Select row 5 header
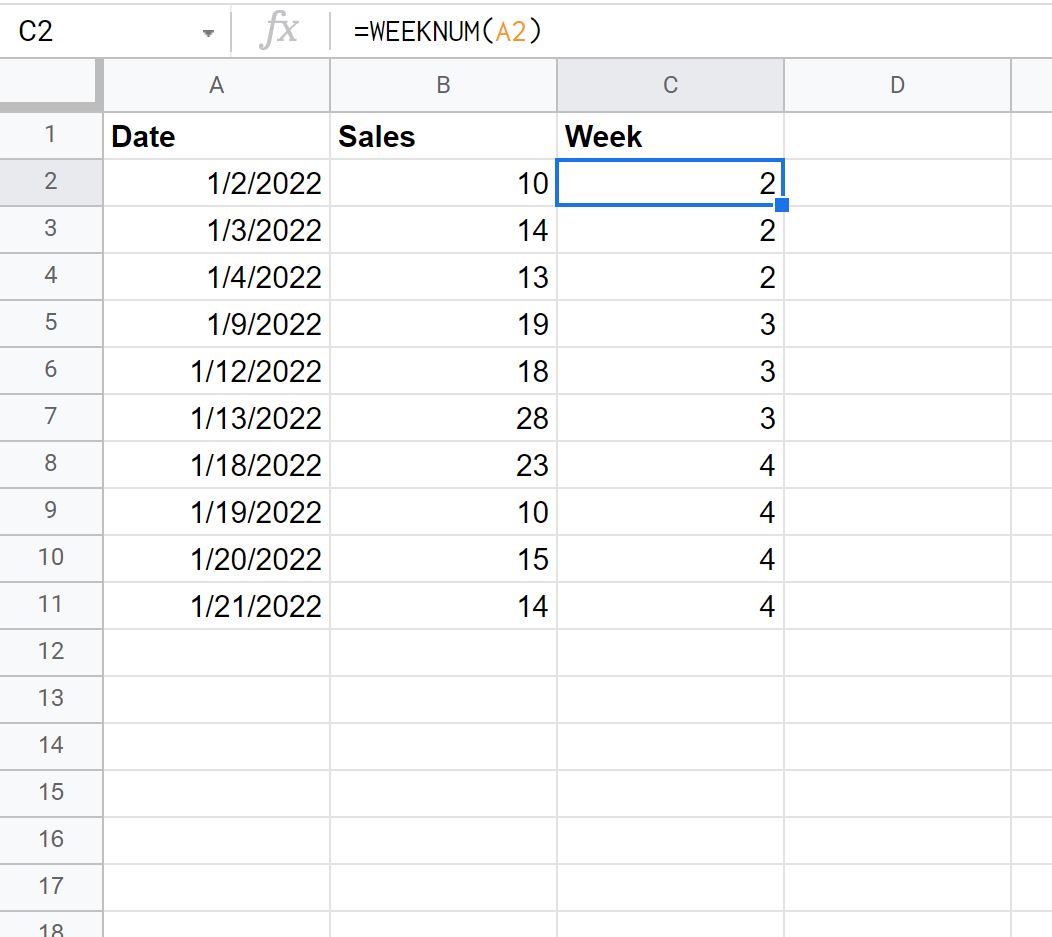This screenshot has height=937, width=1052. [x=51, y=323]
